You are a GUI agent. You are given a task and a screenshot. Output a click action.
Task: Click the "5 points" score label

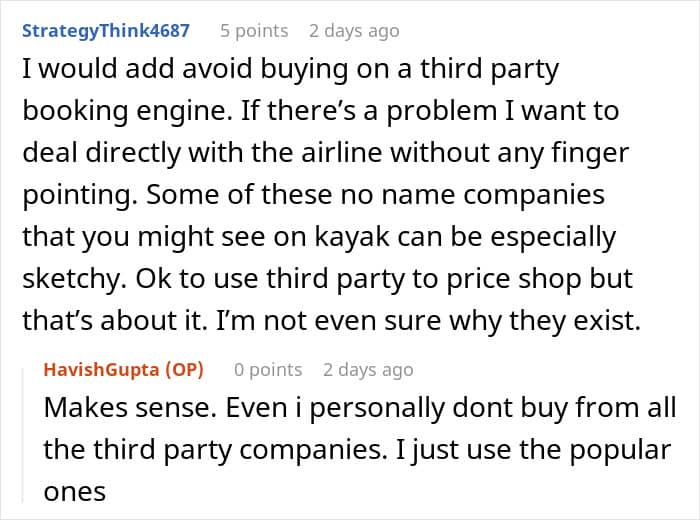254,31
